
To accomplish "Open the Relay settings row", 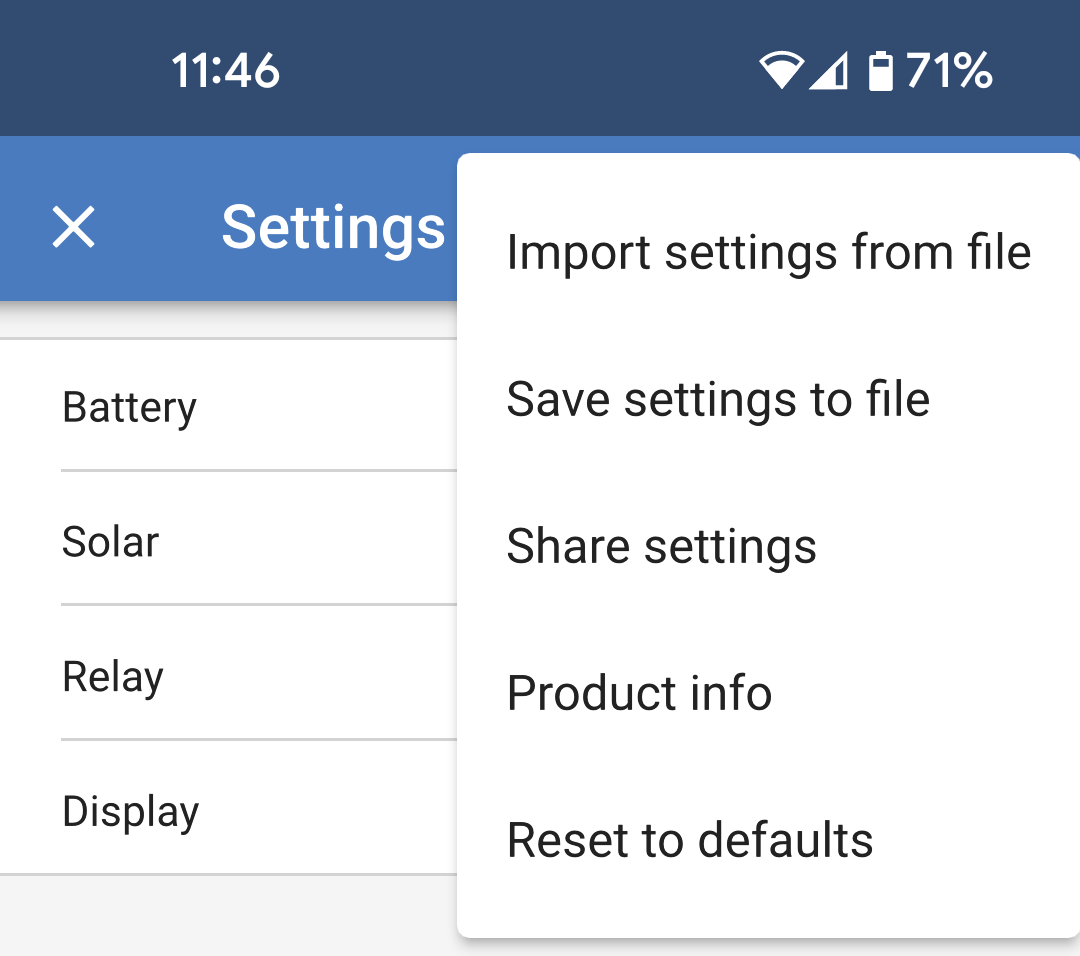I will [x=113, y=677].
